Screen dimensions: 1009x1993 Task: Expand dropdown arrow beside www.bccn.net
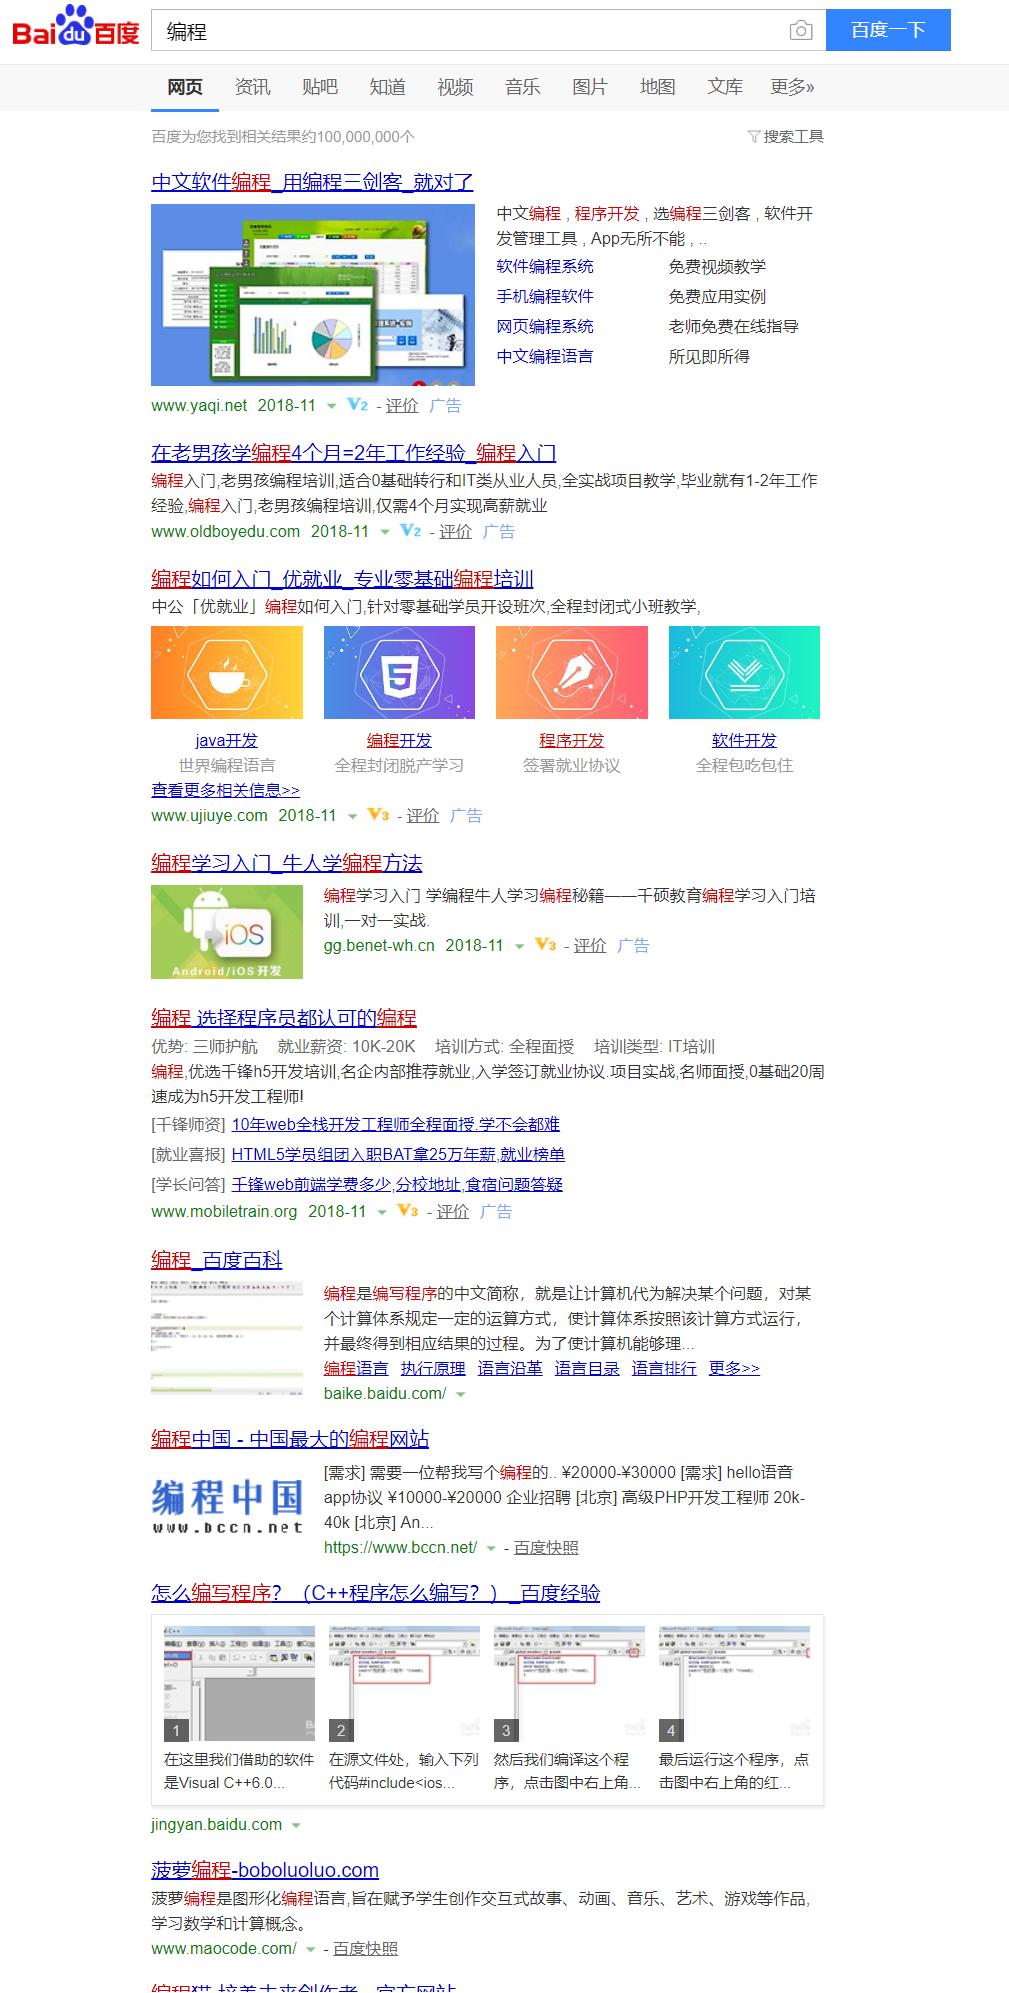click(x=491, y=1548)
